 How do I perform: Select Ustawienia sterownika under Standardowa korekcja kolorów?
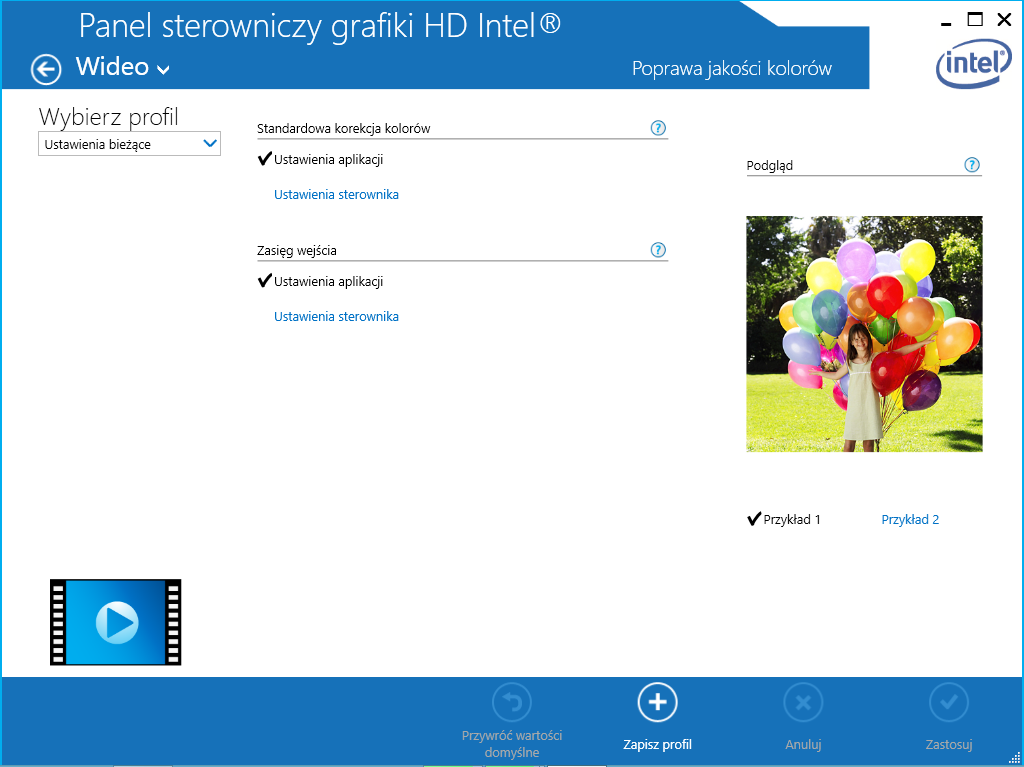336,194
